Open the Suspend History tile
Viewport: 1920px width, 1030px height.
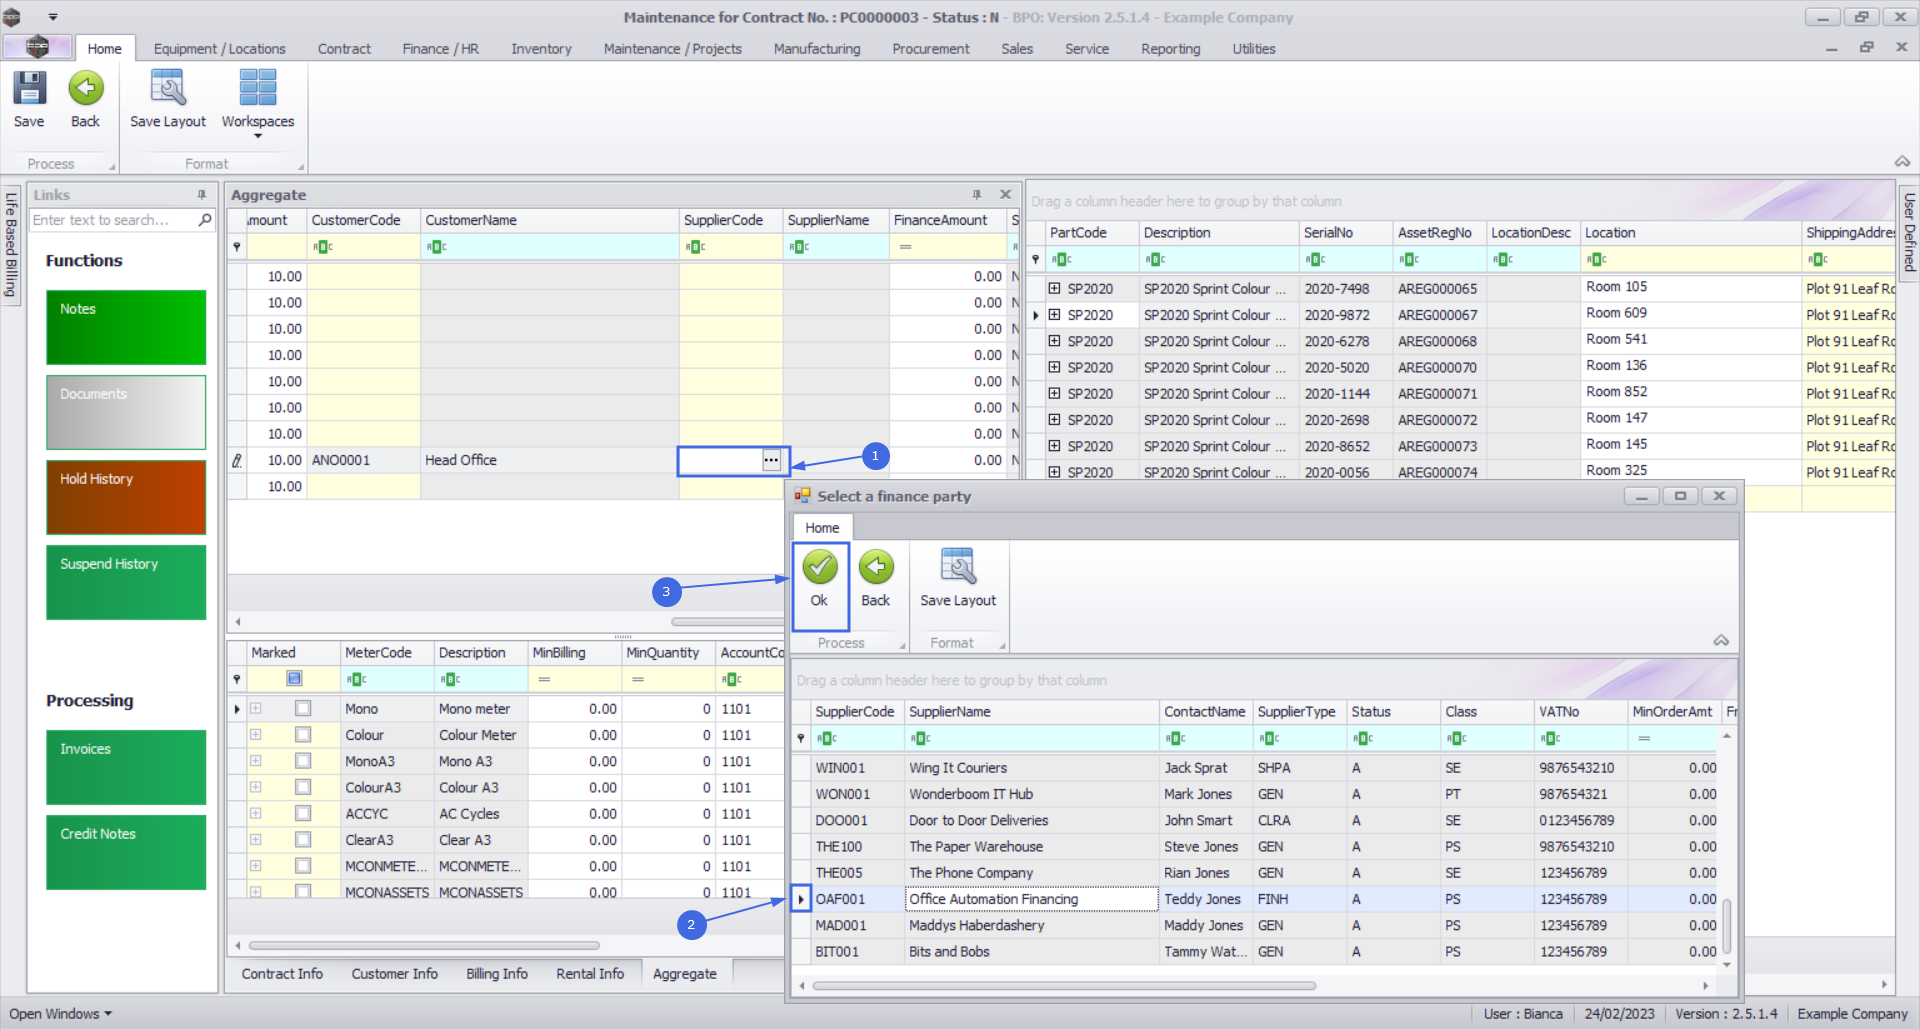[126, 582]
